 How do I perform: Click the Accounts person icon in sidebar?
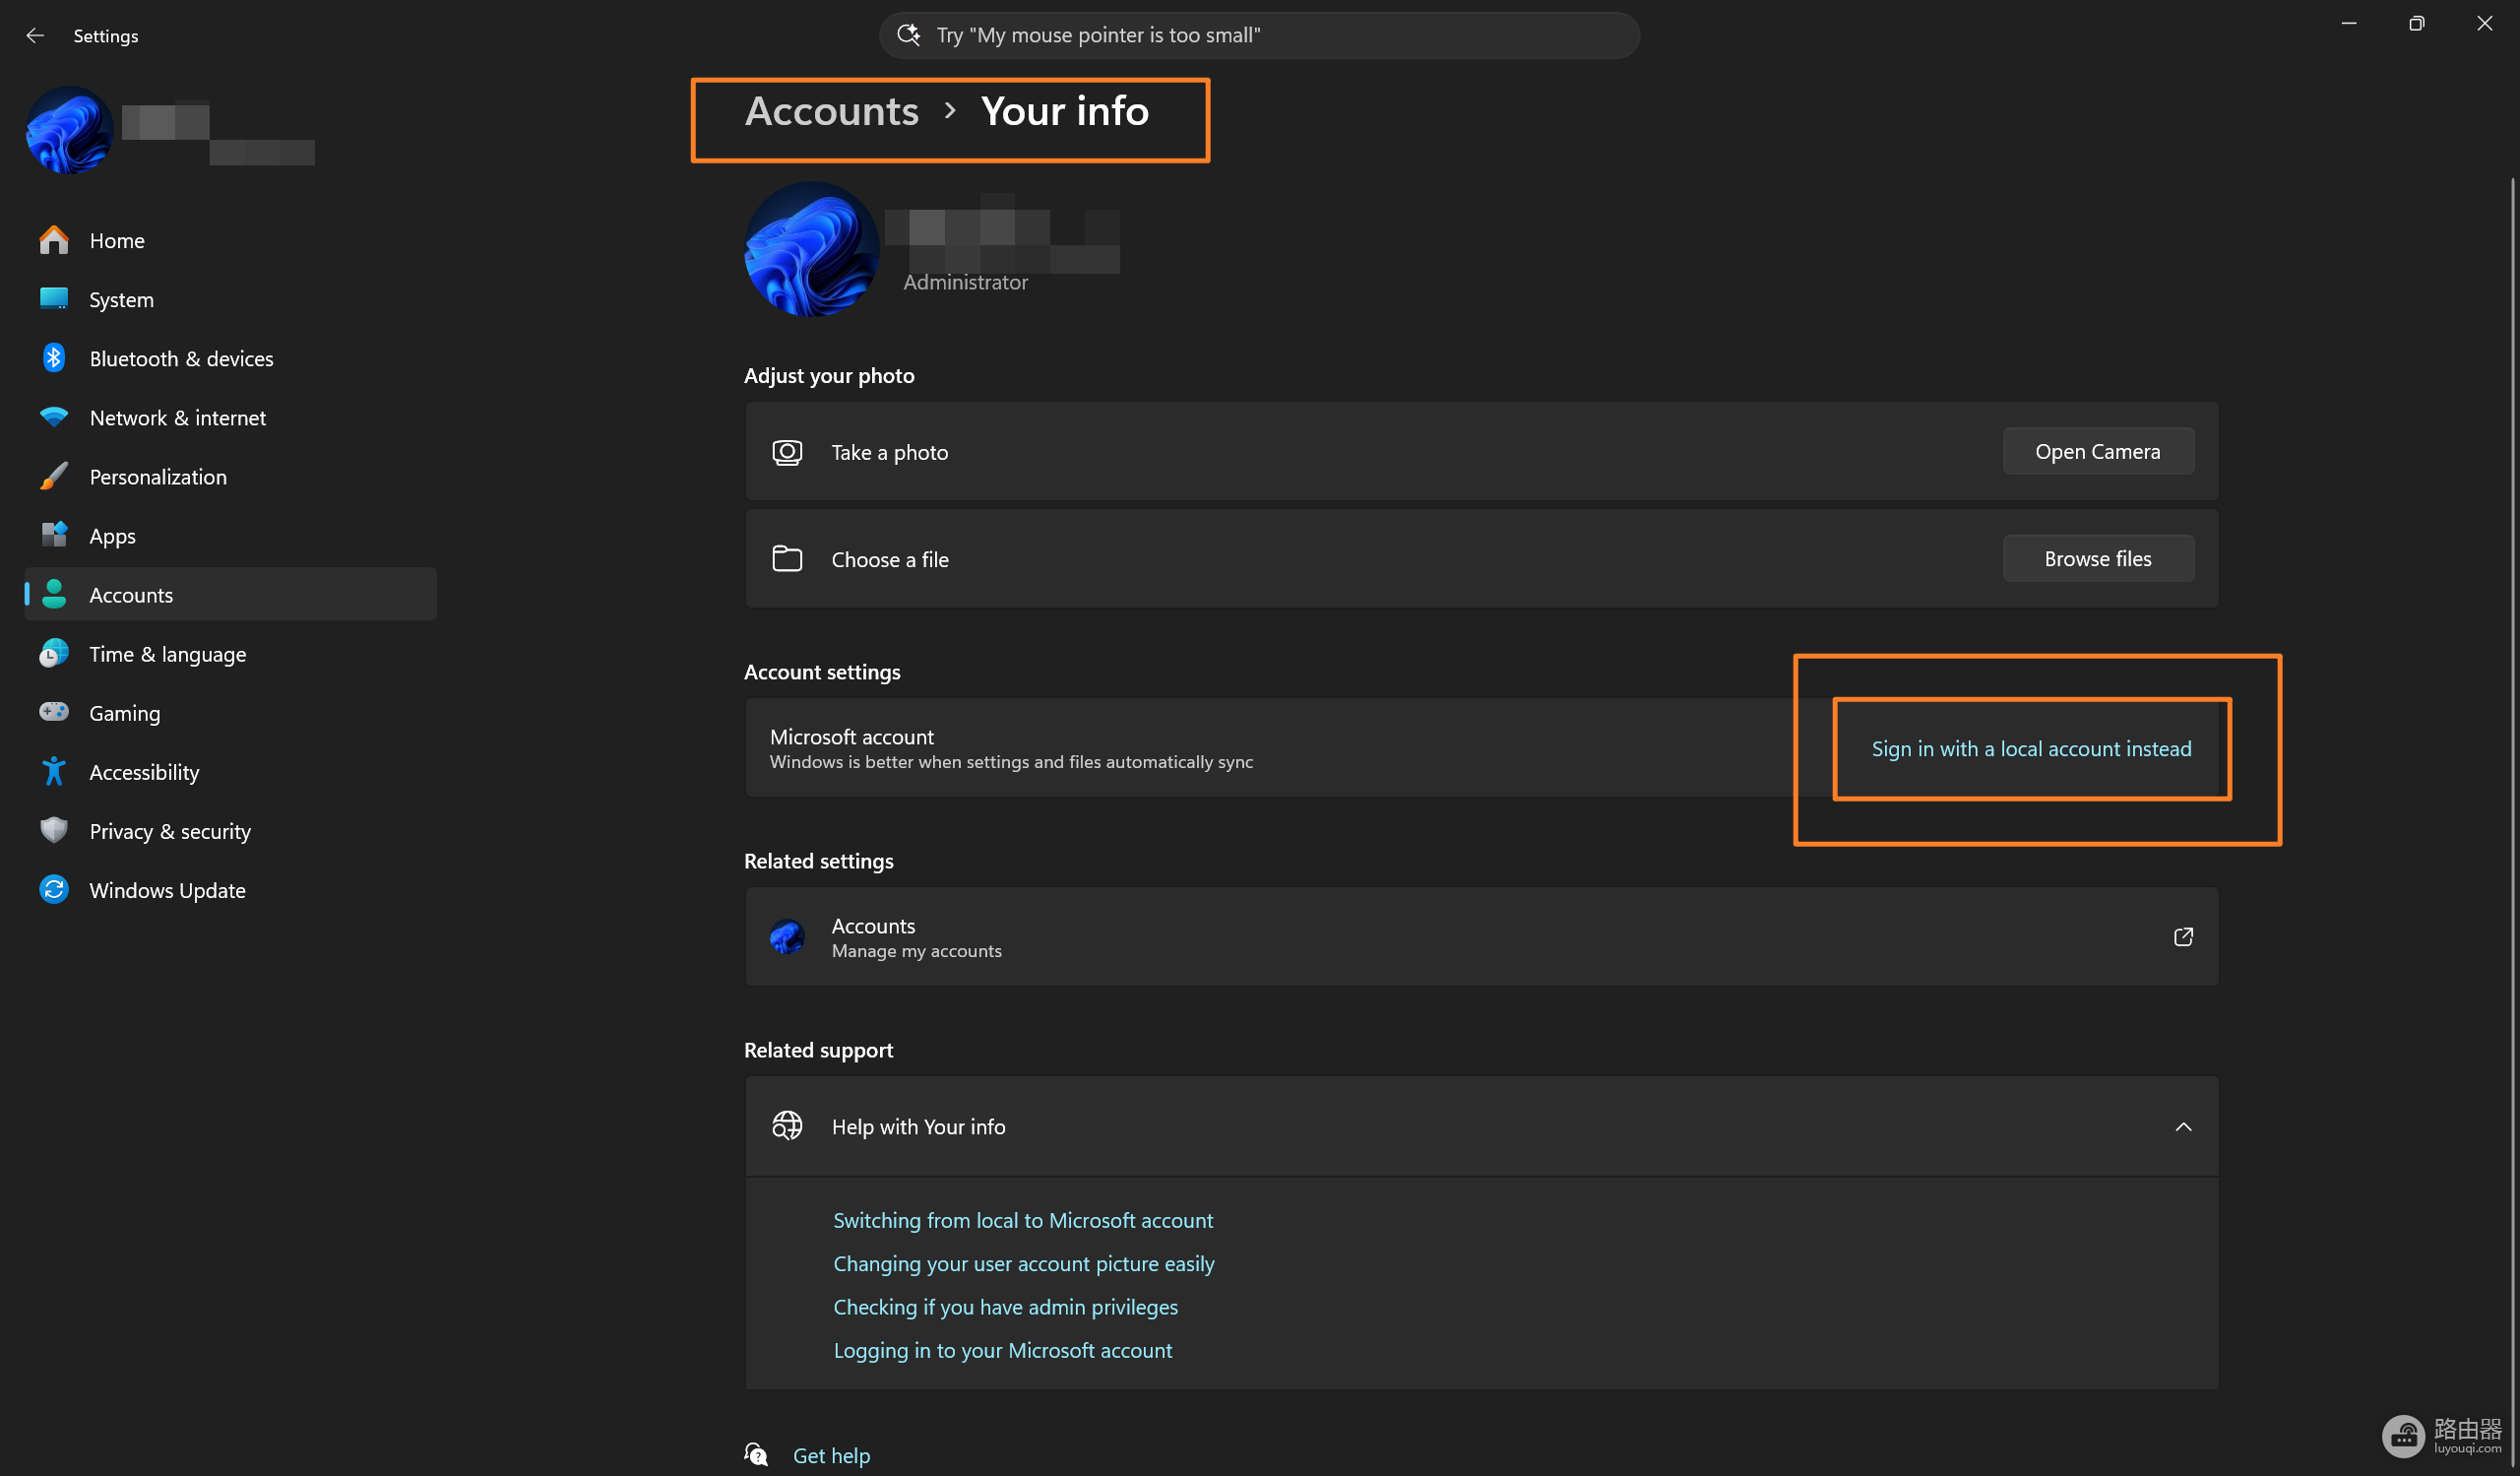(54, 594)
